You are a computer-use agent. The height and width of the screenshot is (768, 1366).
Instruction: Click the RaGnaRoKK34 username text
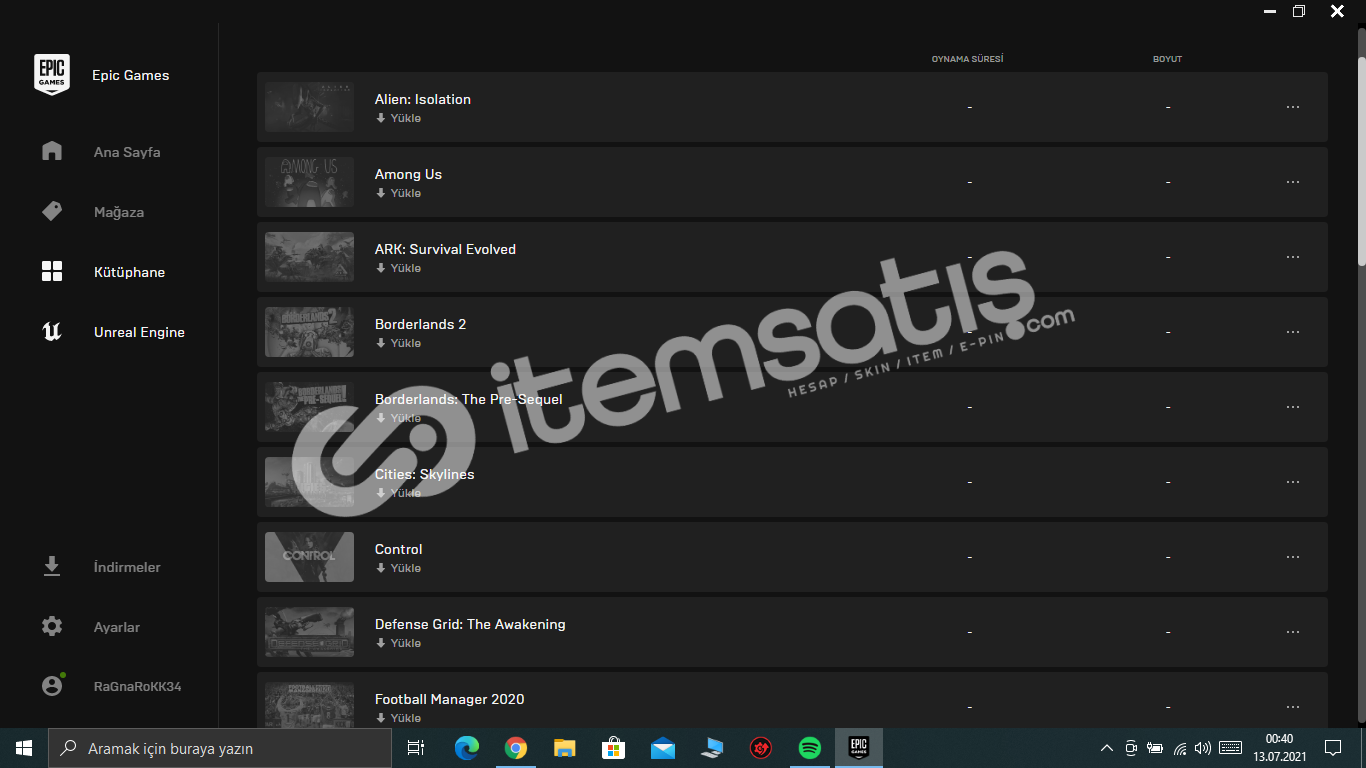pyautogui.click(x=137, y=687)
